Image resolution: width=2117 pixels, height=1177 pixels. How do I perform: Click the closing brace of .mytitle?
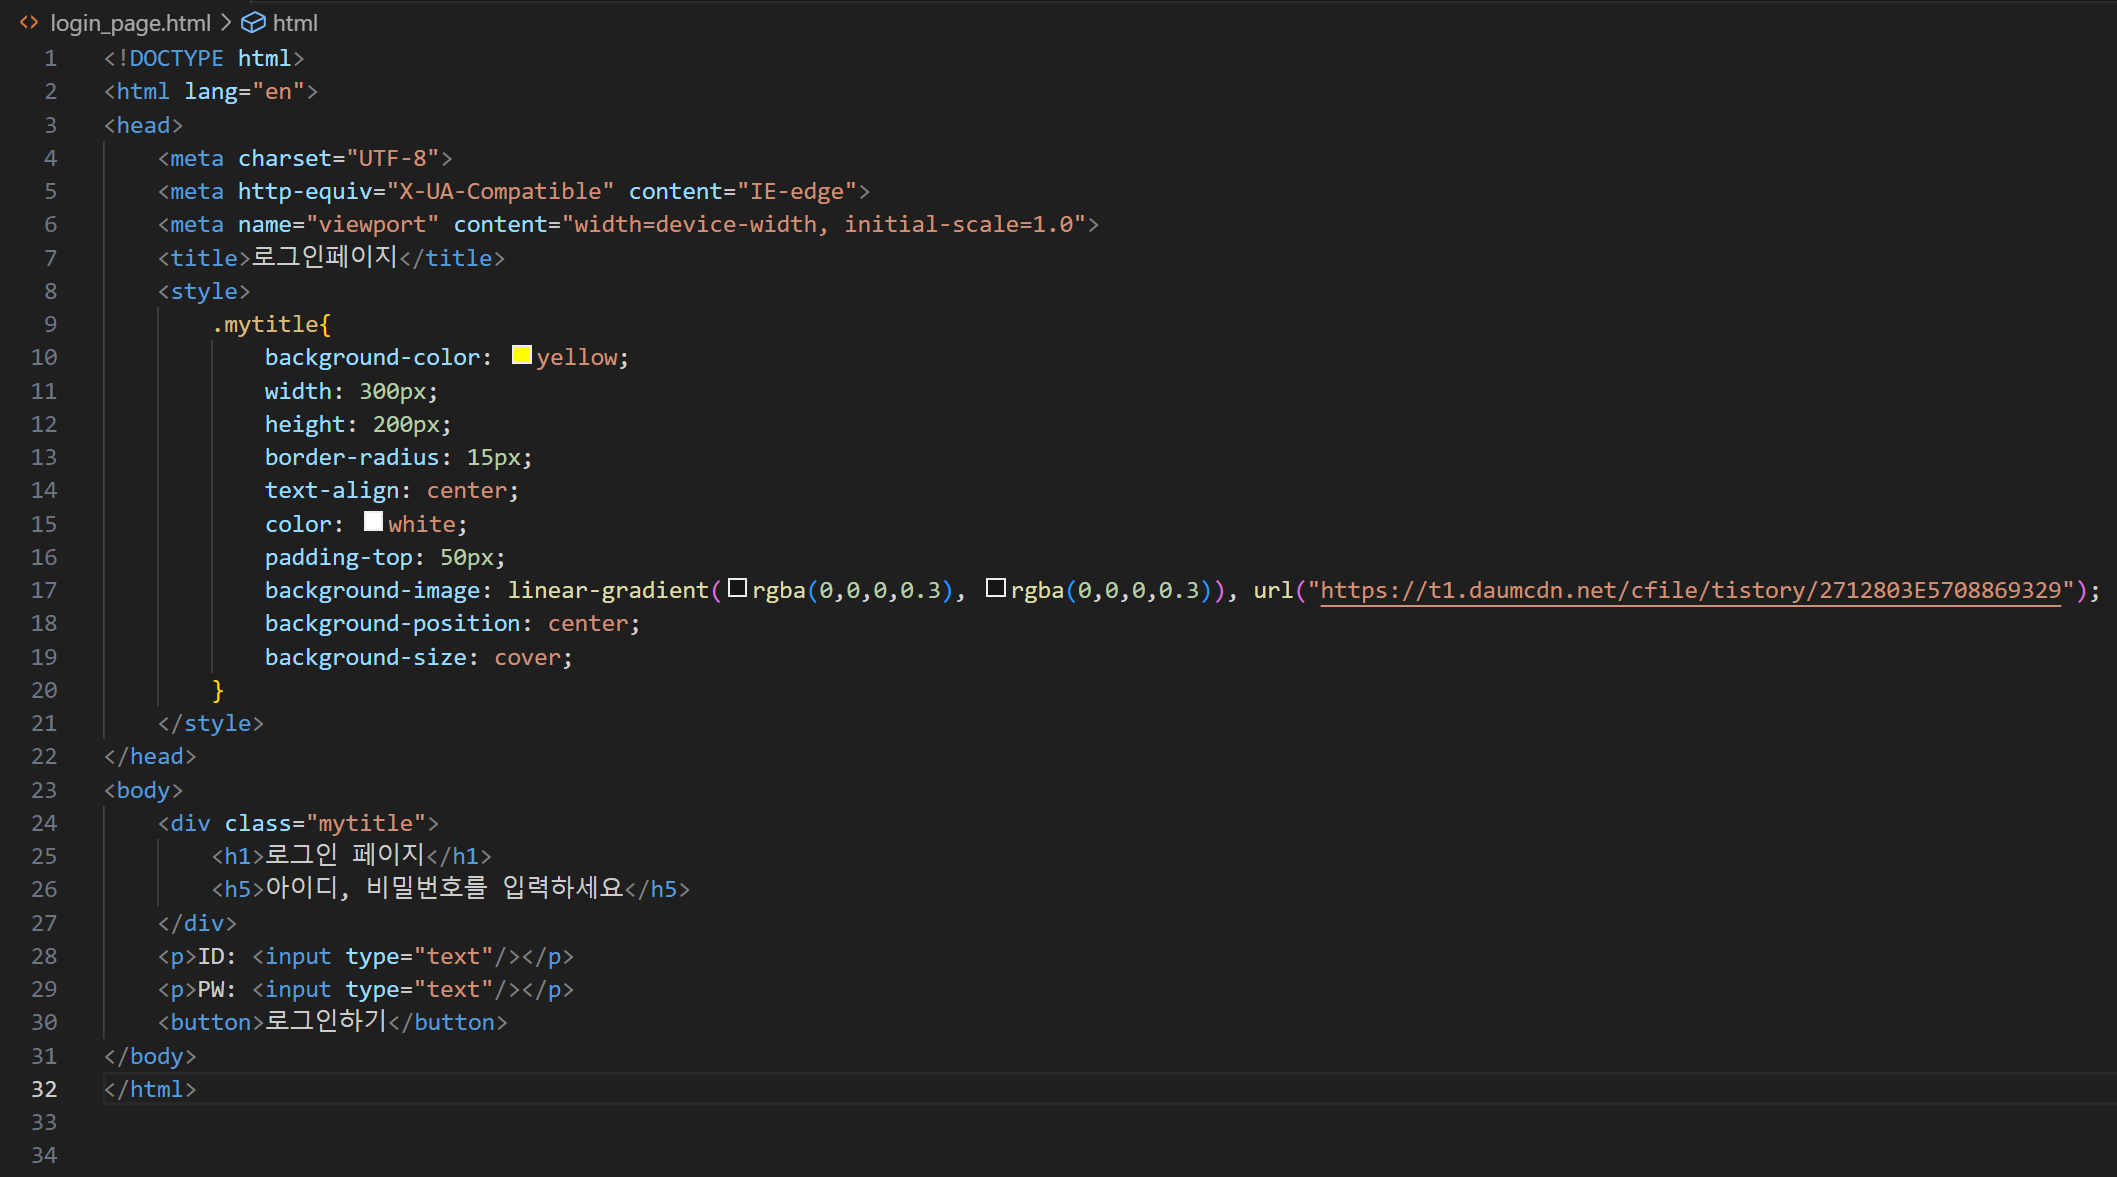(218, 690)
